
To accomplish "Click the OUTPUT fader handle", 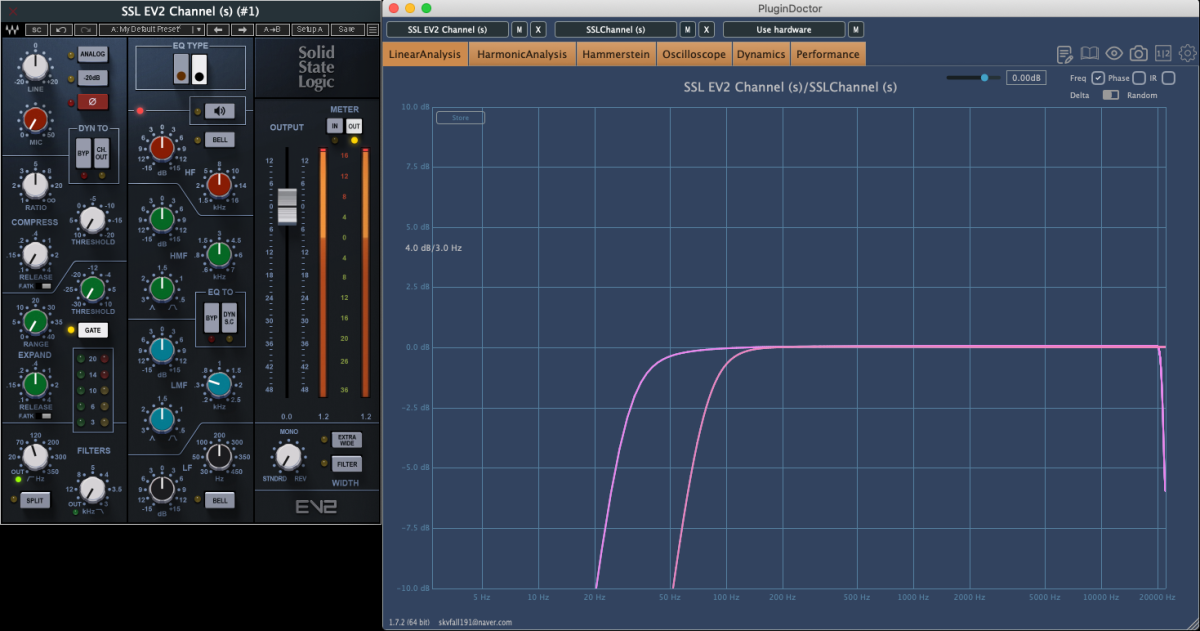I will pos(287,205).
